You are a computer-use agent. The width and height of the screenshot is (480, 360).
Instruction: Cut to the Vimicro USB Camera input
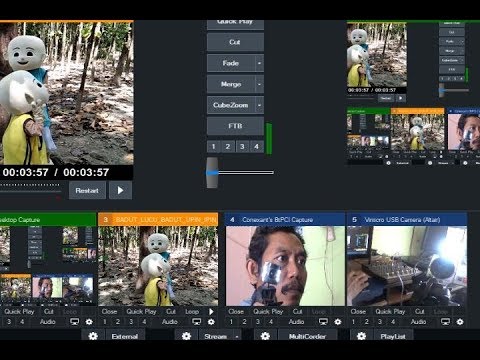coord(420,312)
